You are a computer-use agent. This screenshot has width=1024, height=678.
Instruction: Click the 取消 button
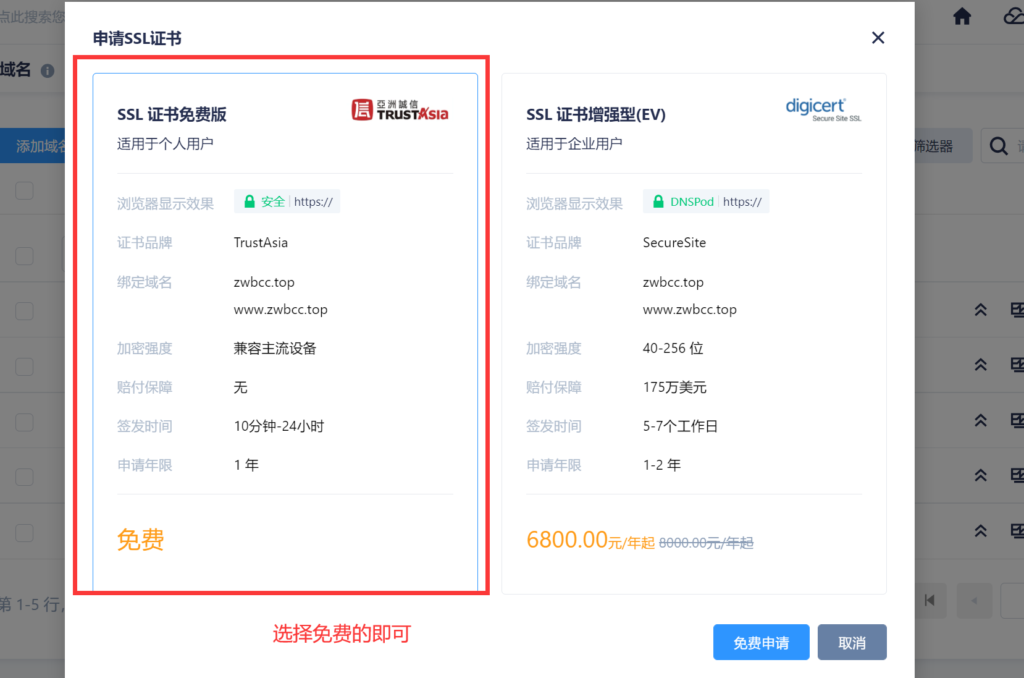click(x=852, y=643)
